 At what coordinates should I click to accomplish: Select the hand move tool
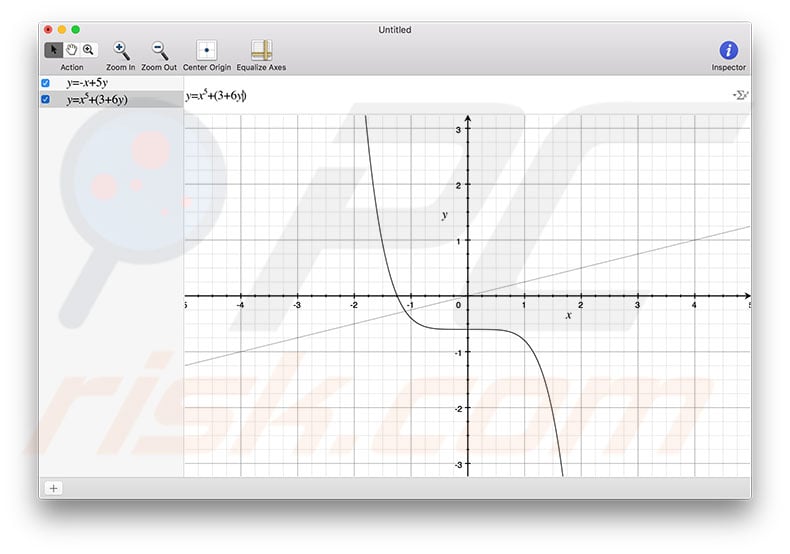tap(71, 50)
